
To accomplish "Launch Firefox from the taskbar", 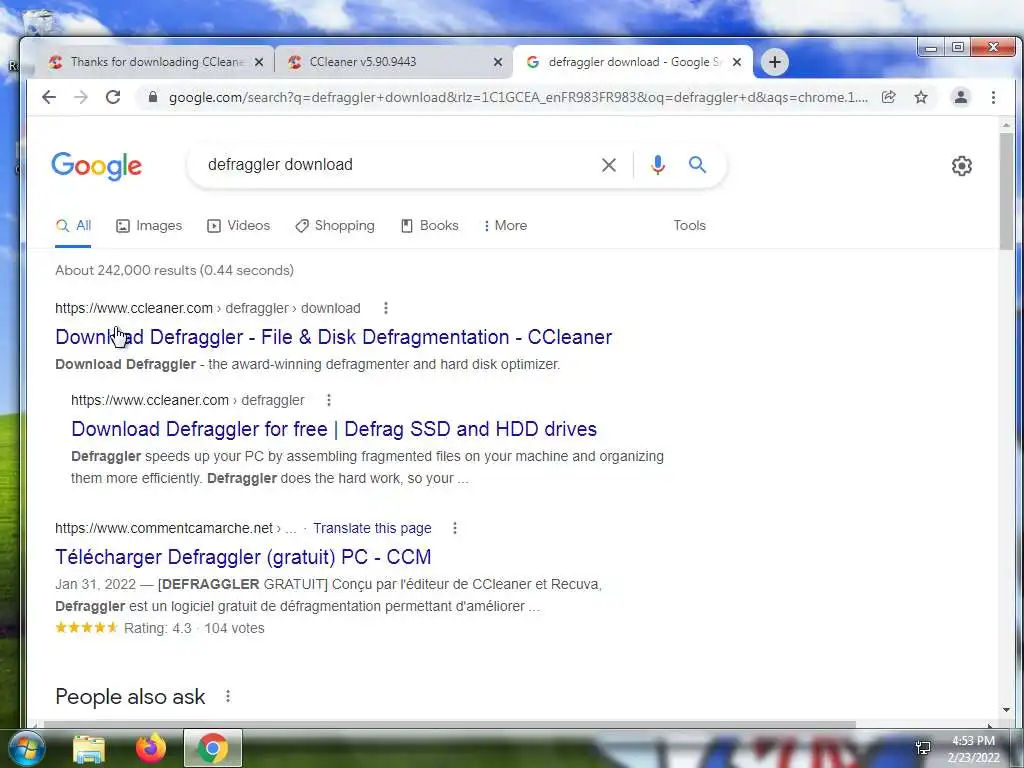I will coord(151,748).
